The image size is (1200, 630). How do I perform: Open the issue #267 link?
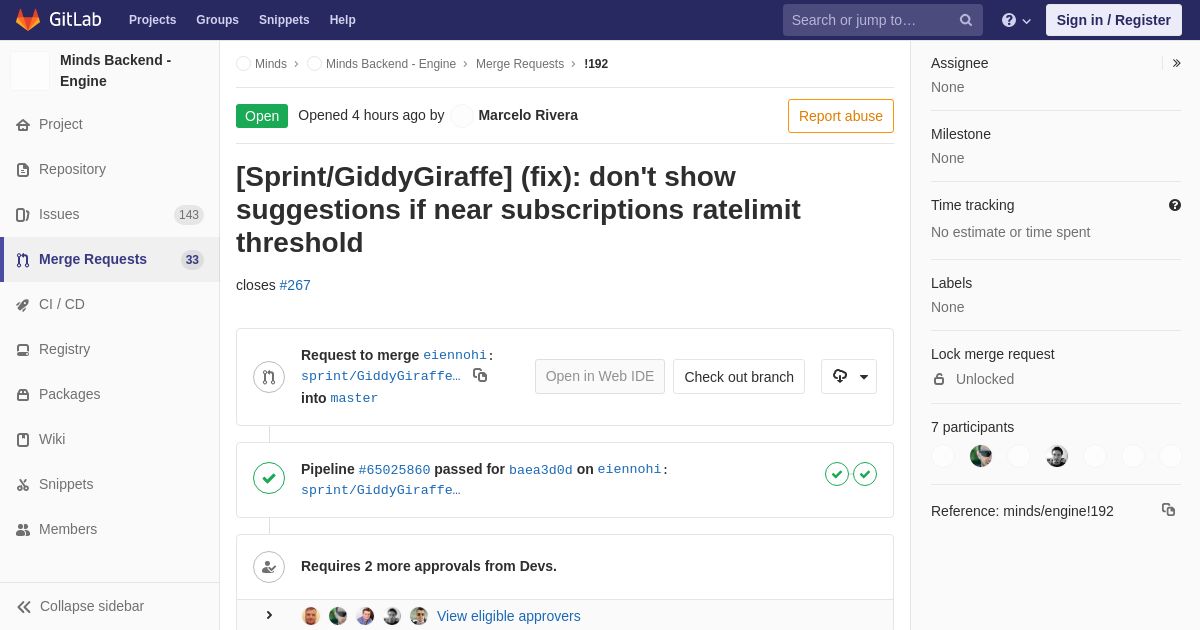(295, 285)
